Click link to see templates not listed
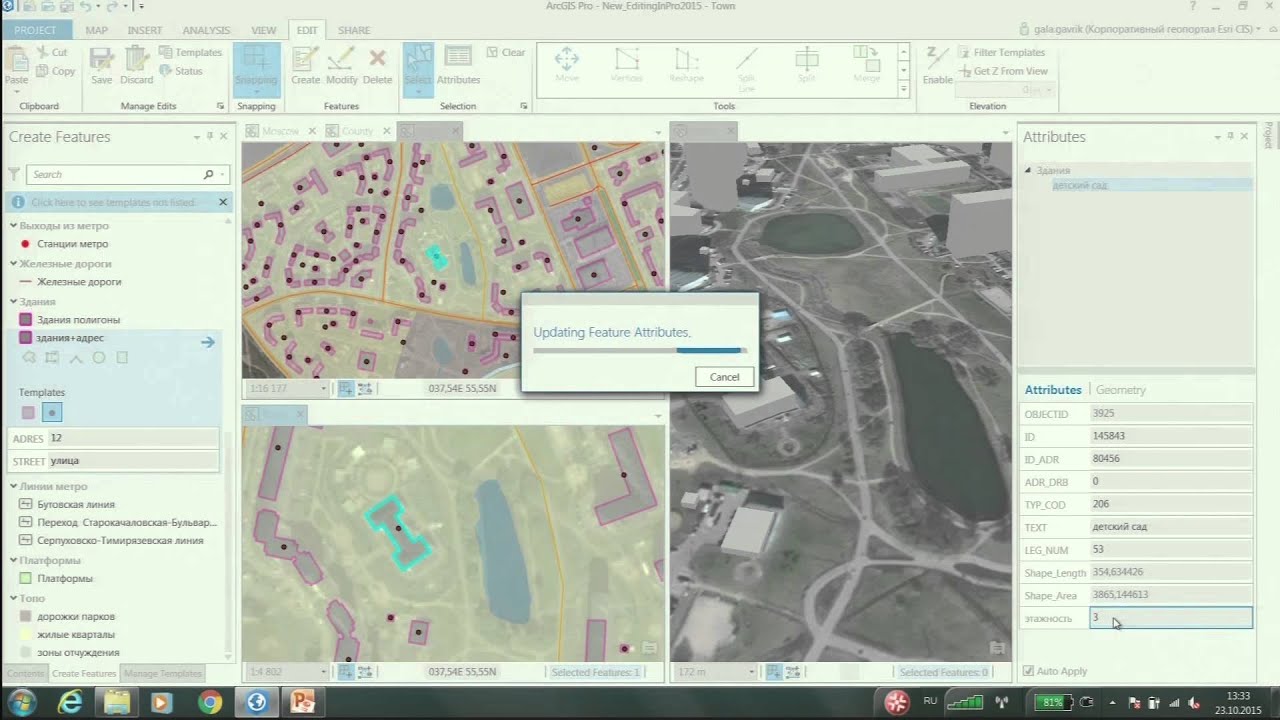Screen dimensions: 1280x720 tap(113, 202)
